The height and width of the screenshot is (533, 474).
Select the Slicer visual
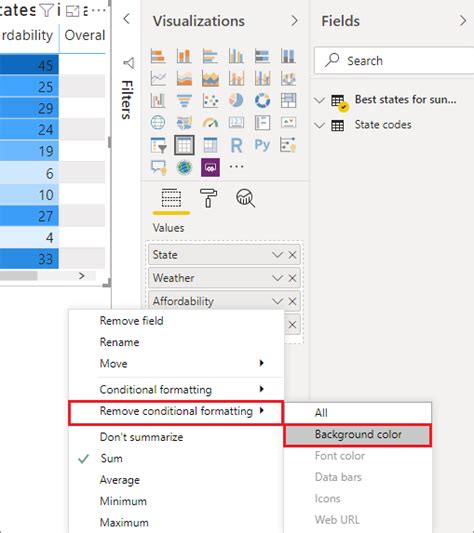click(158, 145)
